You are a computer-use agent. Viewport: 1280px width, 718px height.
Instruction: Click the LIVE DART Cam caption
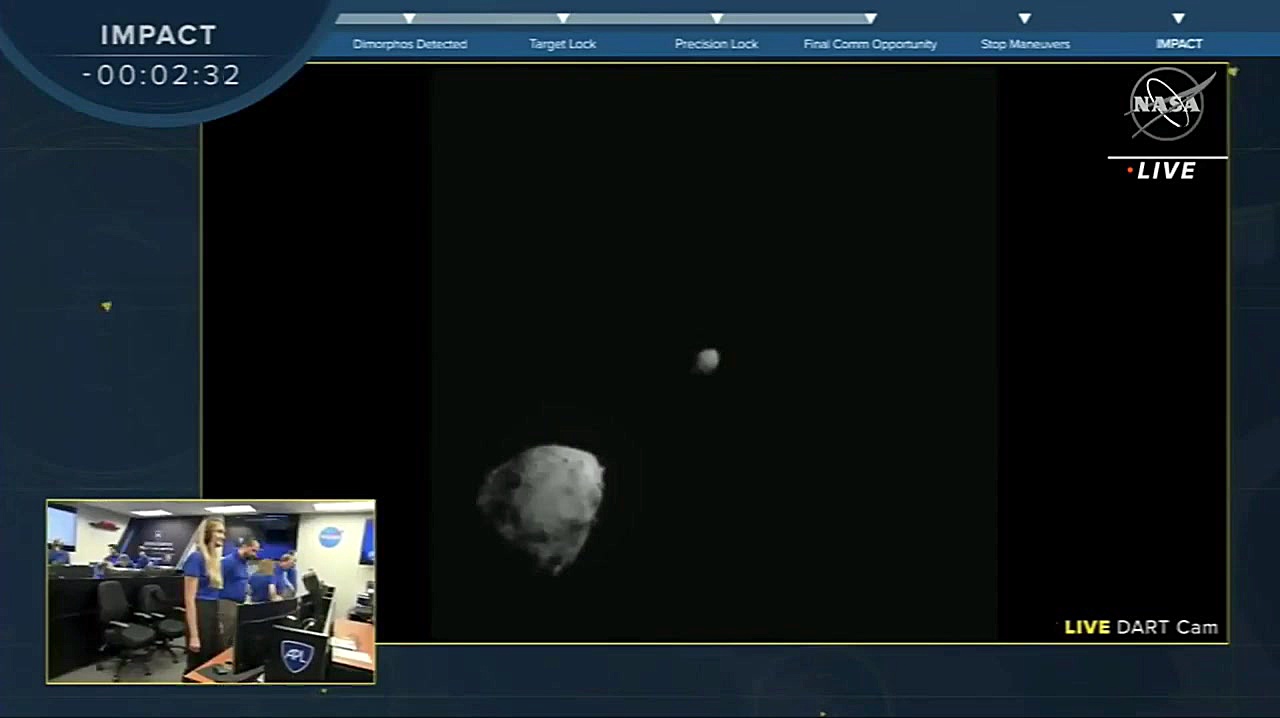click(x=1141, y=627)
